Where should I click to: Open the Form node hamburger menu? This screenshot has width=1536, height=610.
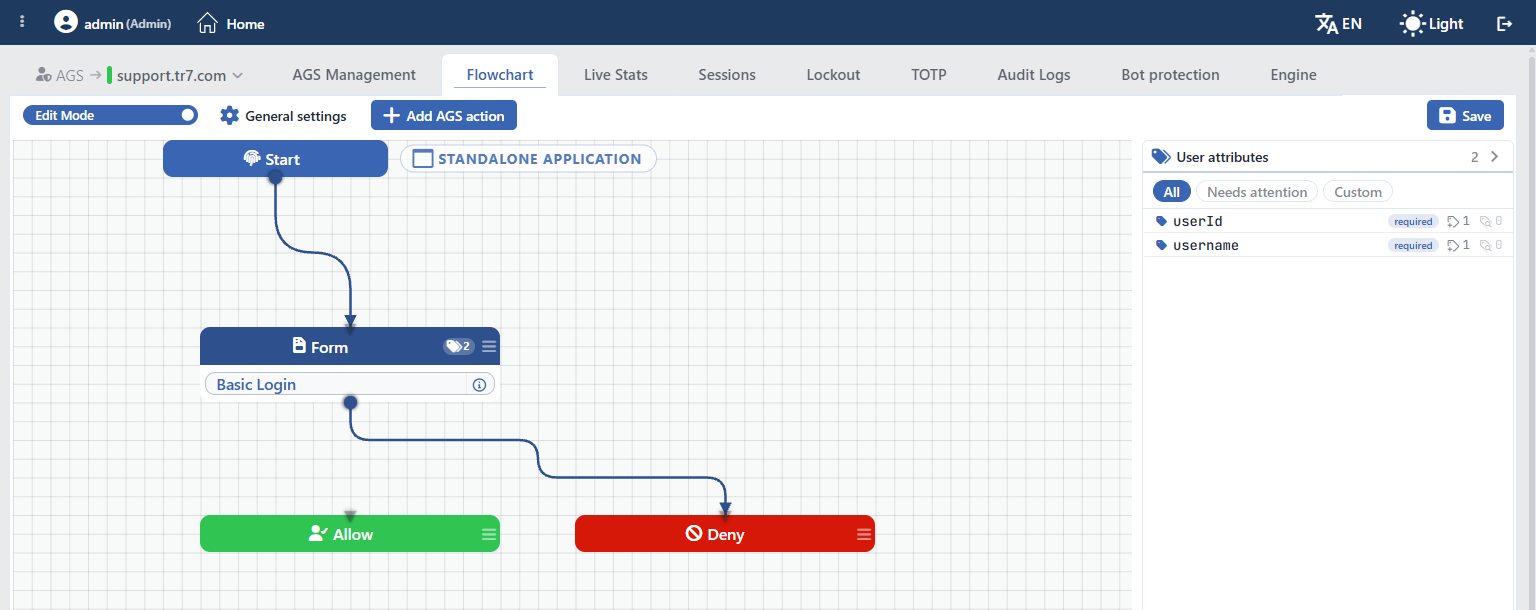(x=489, y=347)
